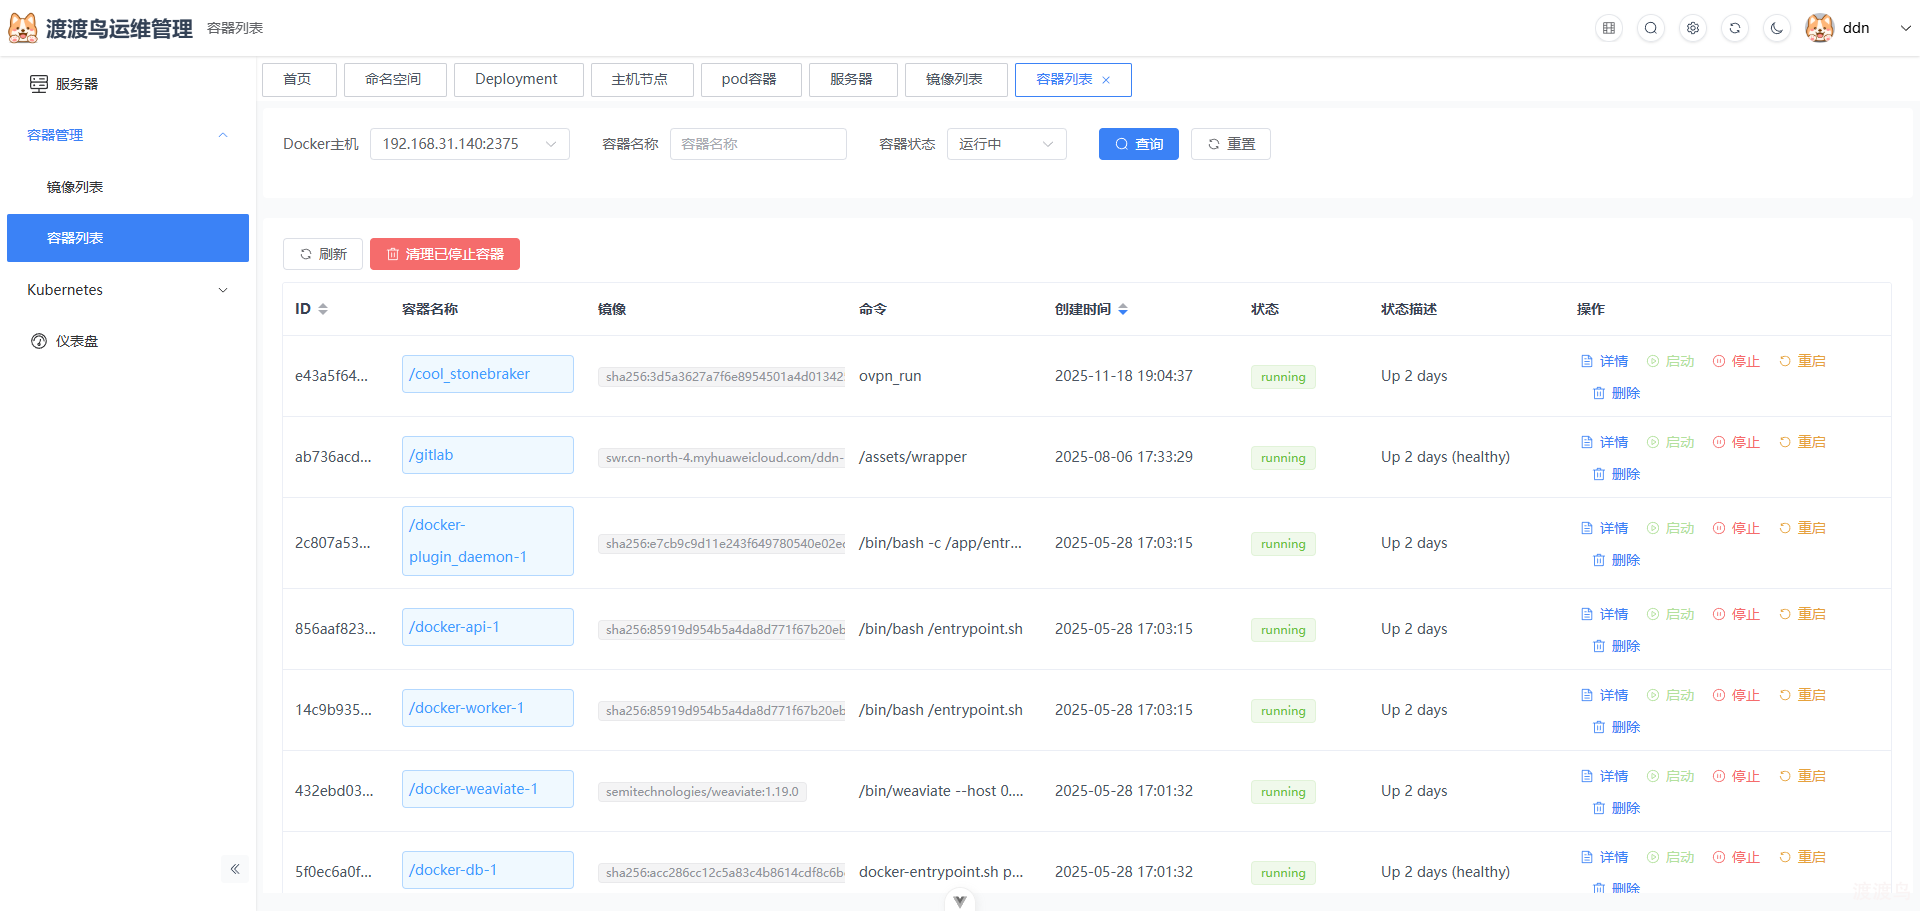1920x911 pixels.
Task: Click the search icon in top bar
Action: (1650, 28)
